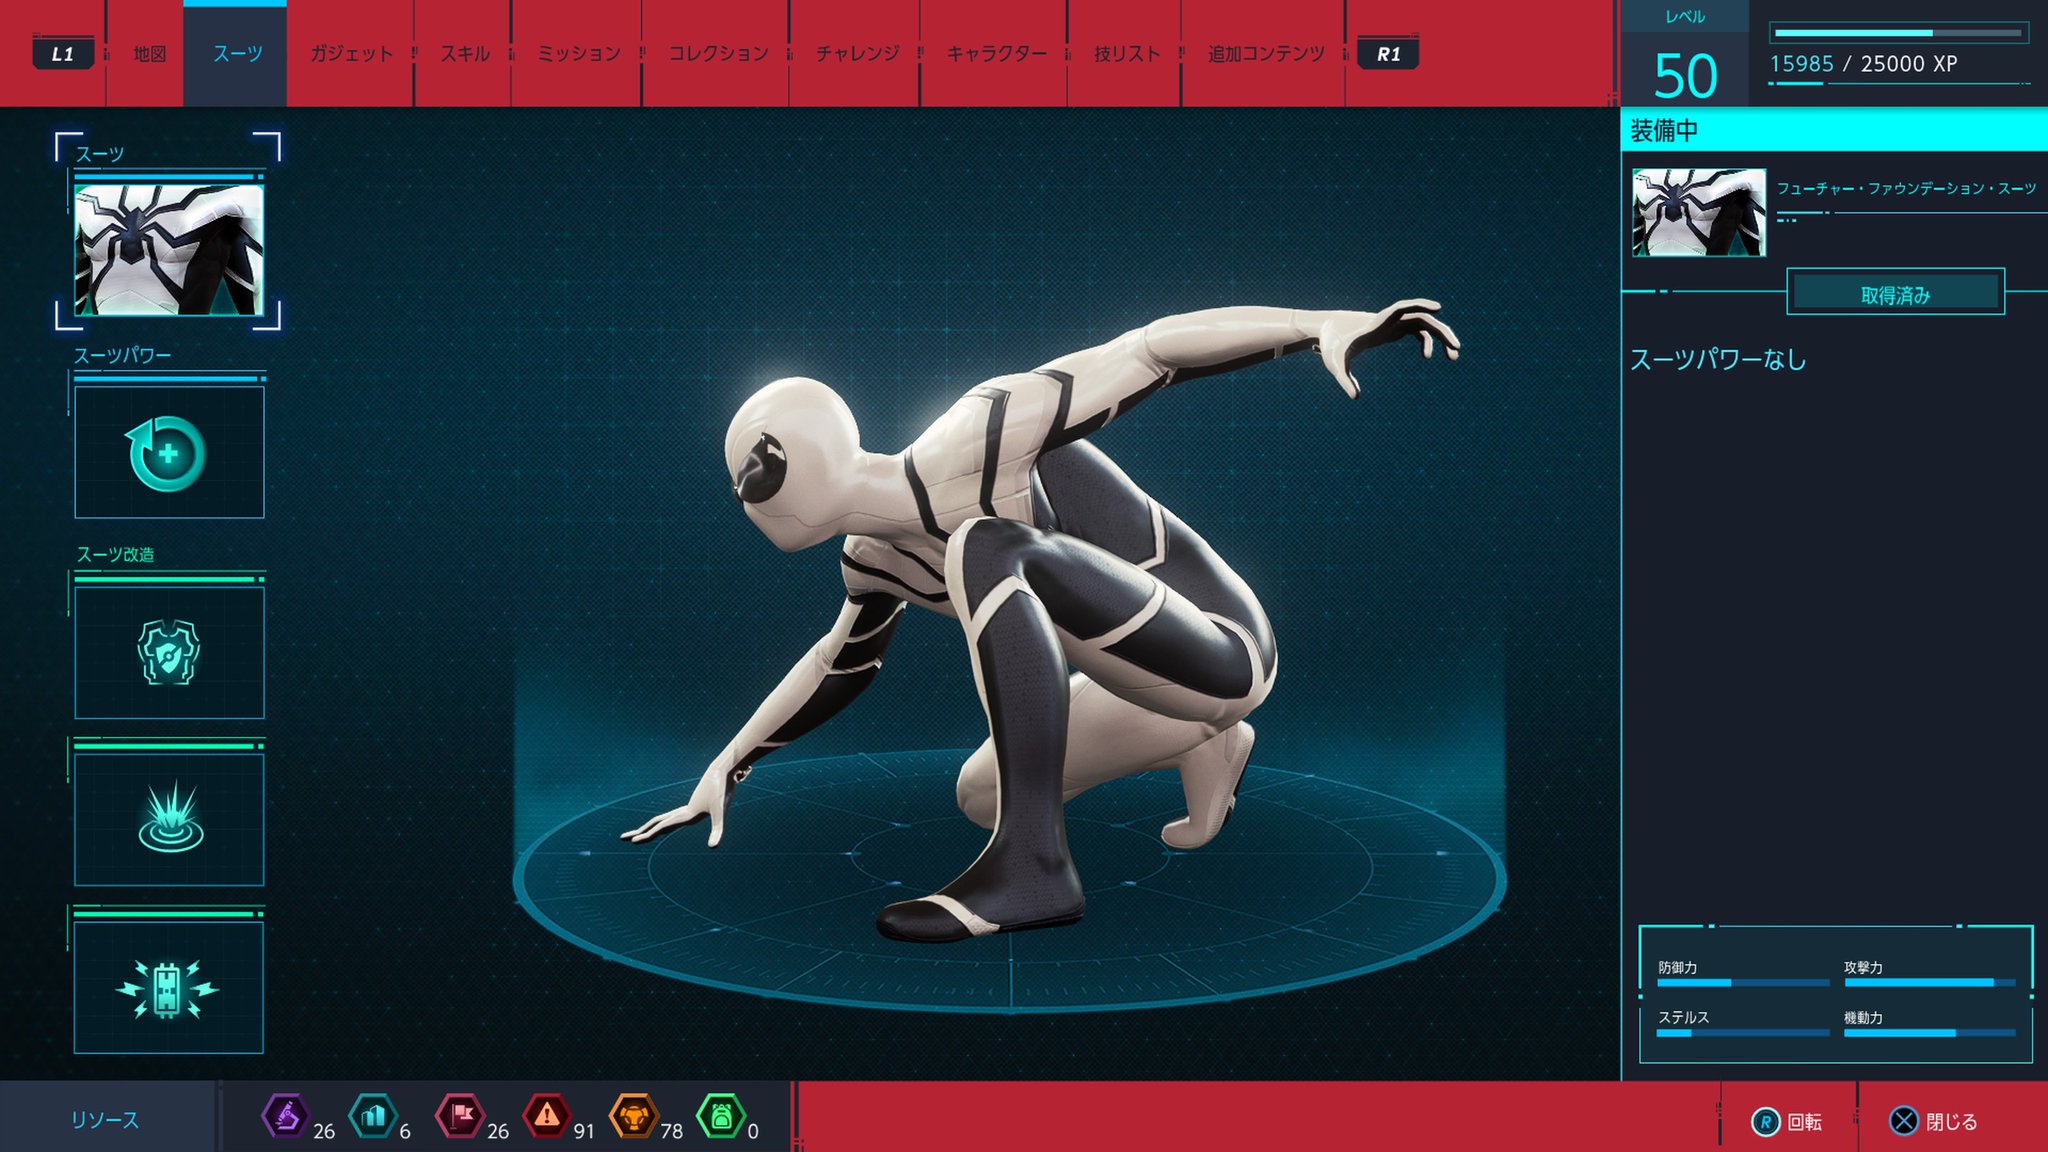2048x1152 pixels.
Task: Open the ground burst suit mod slot
Action: [169, 819]
